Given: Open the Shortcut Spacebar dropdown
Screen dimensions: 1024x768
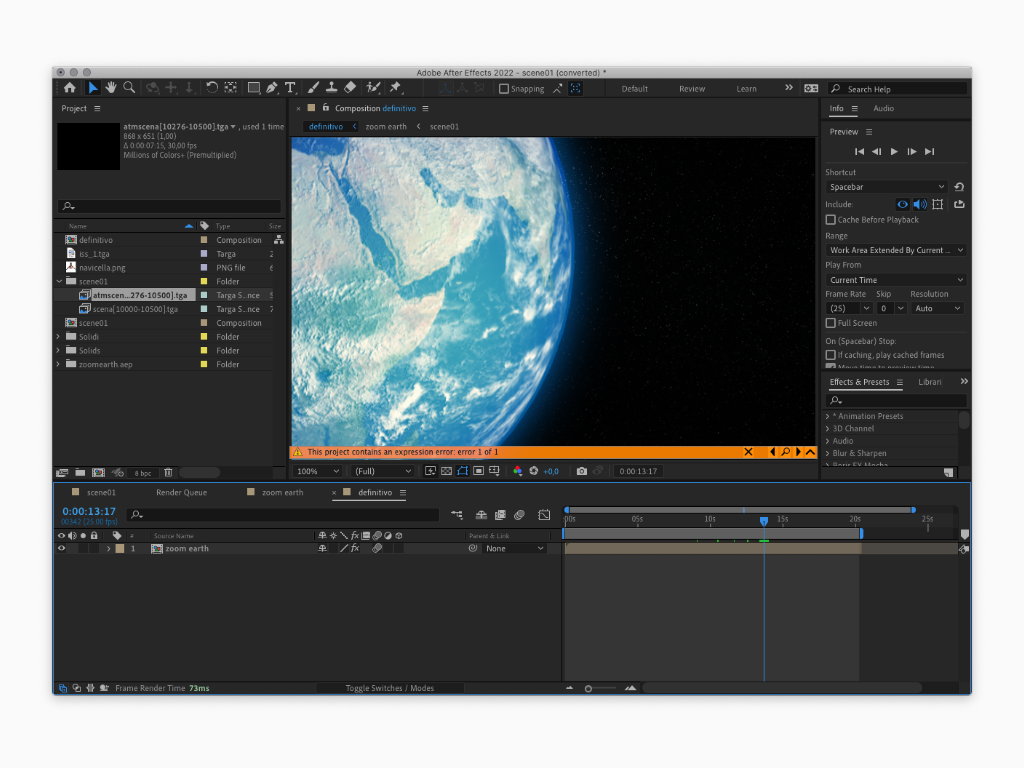Looking at the screenshot, I should [887, 187].
